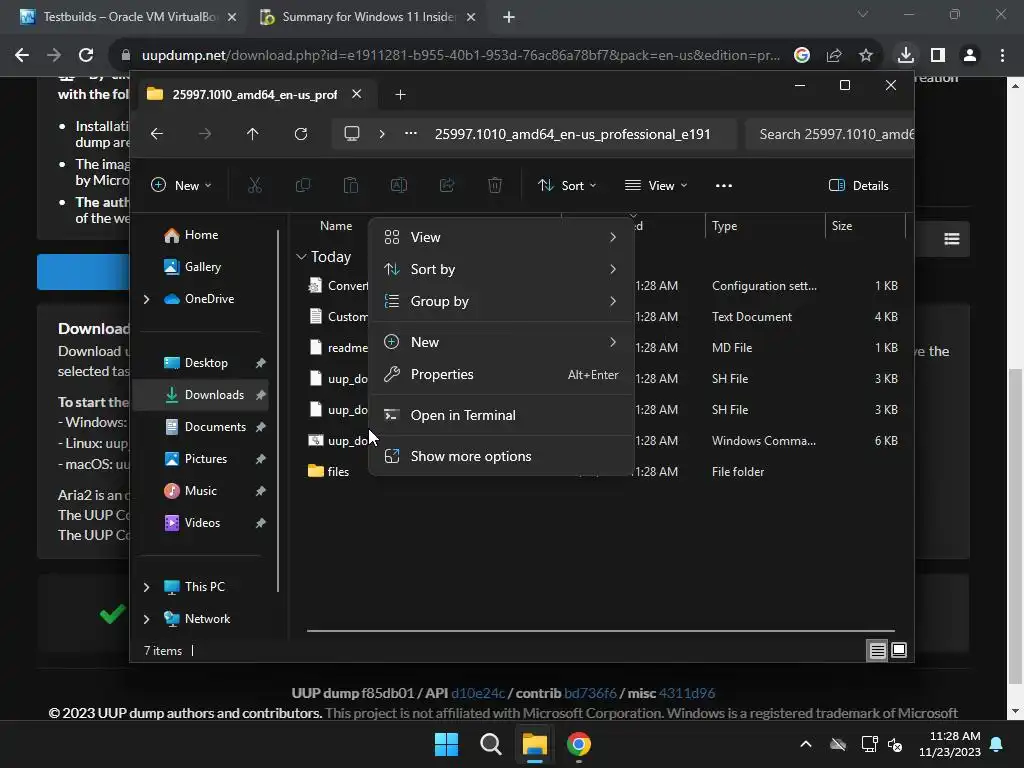The image size is (1024, 768).
Task: Select Home in navigation pane
Action: tap(200, 235)
